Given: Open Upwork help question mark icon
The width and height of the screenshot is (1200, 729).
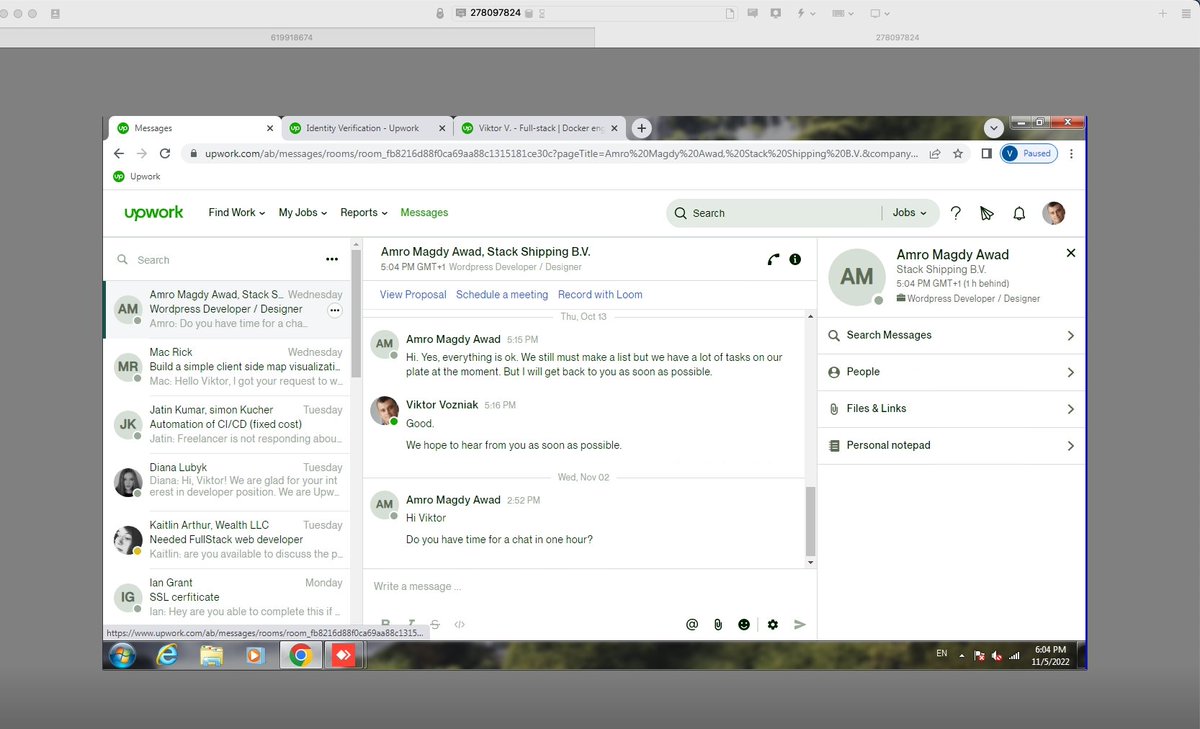Looking at the screenshot, I should 956,213.
